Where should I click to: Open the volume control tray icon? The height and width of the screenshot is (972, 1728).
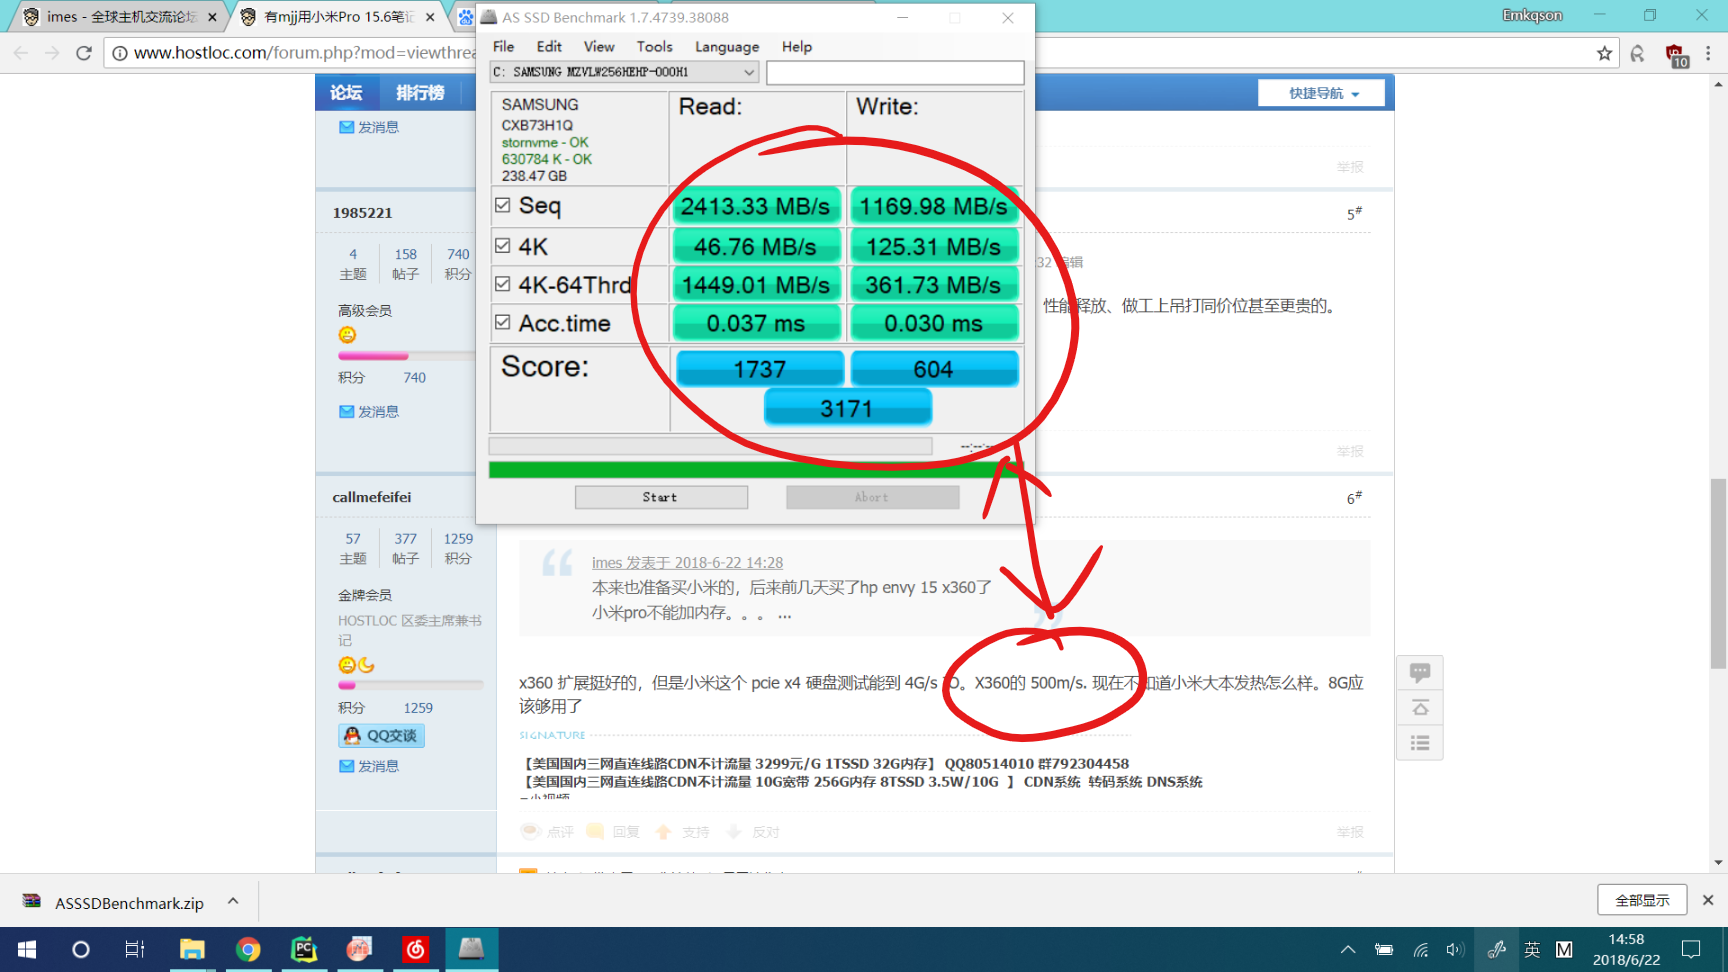click(1455, 949)
